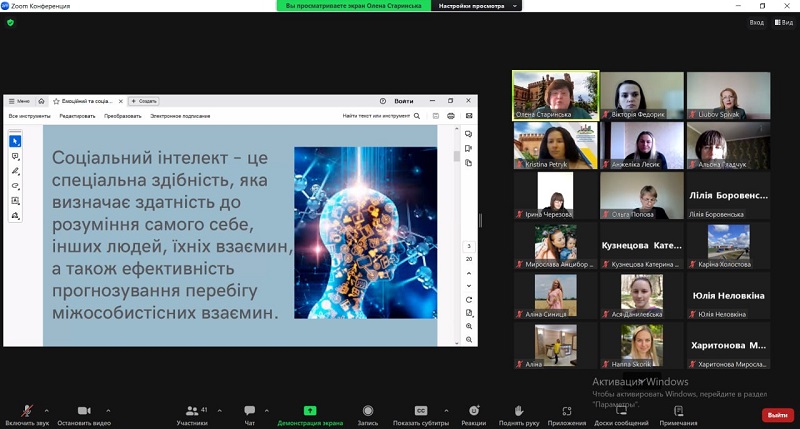Toggle camera with Остановить видео button

83,412
